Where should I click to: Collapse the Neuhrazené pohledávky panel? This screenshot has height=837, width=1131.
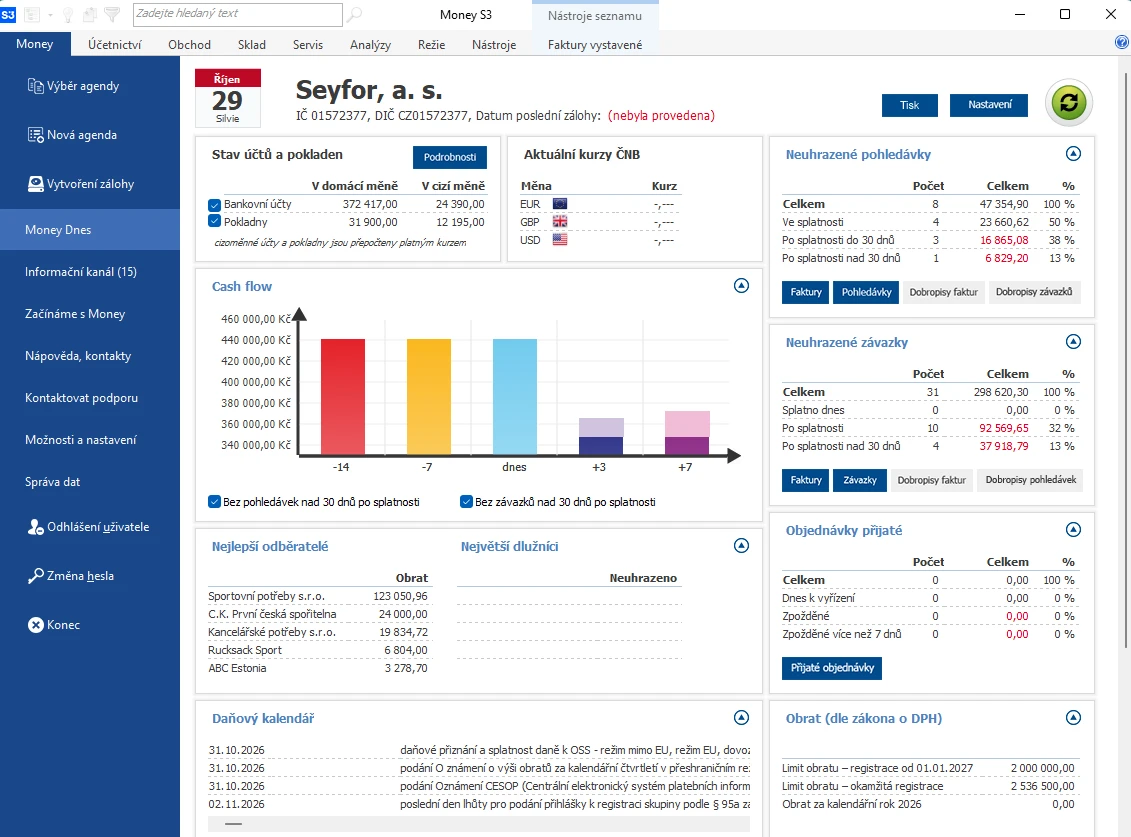(x=1073, y=154)
